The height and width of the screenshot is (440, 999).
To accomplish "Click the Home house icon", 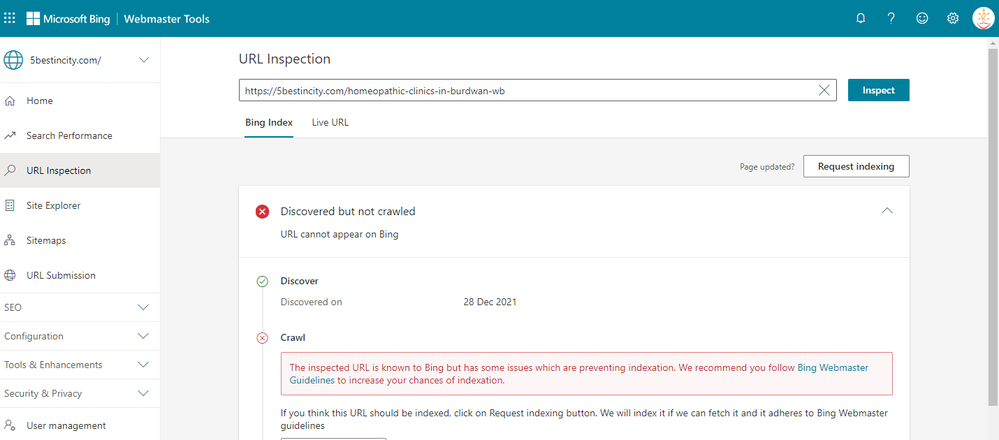I will point(10,101).
